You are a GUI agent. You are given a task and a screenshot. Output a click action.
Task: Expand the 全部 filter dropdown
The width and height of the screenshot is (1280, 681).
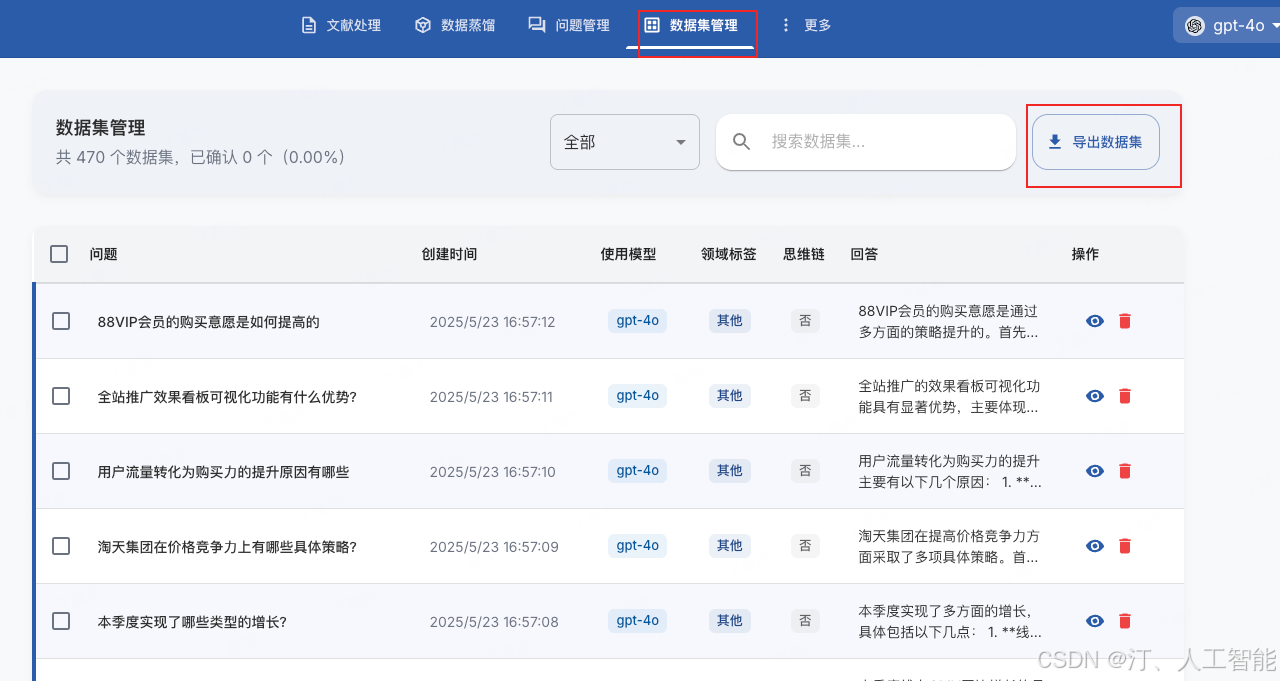click(625, 142)
